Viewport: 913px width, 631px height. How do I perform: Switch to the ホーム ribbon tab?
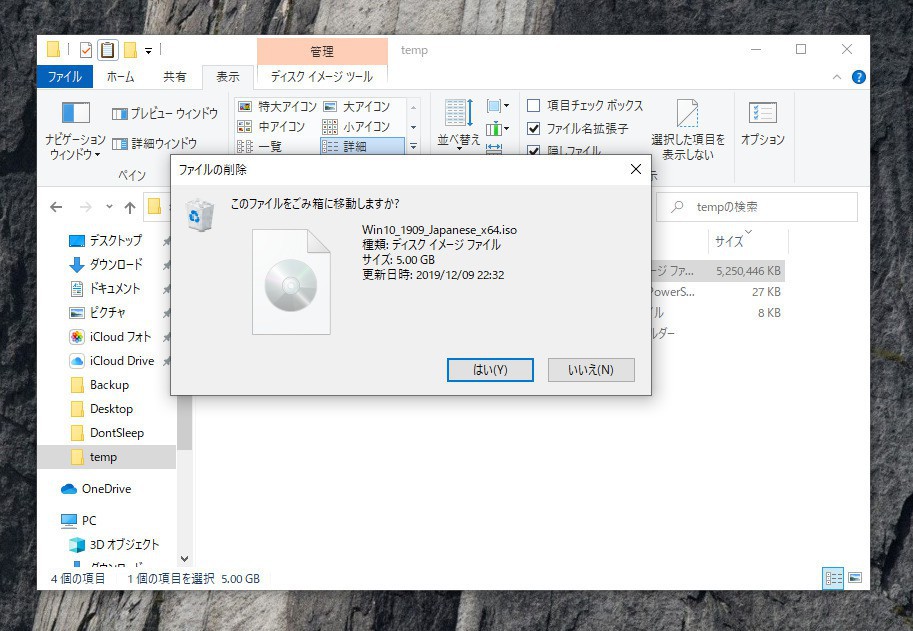[121, 76]
